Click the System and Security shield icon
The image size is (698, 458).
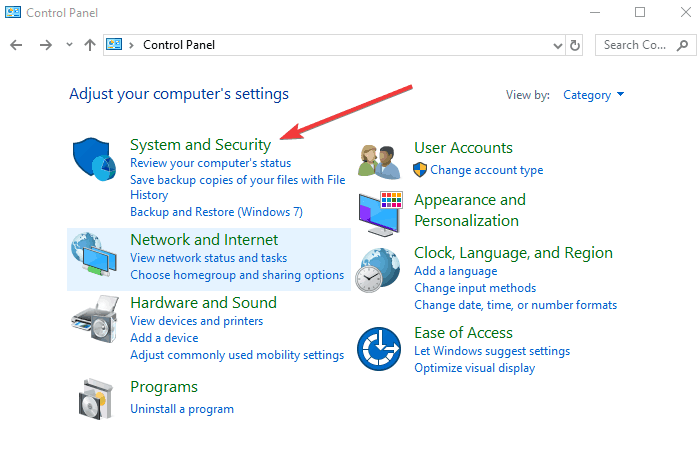point(94,159)
